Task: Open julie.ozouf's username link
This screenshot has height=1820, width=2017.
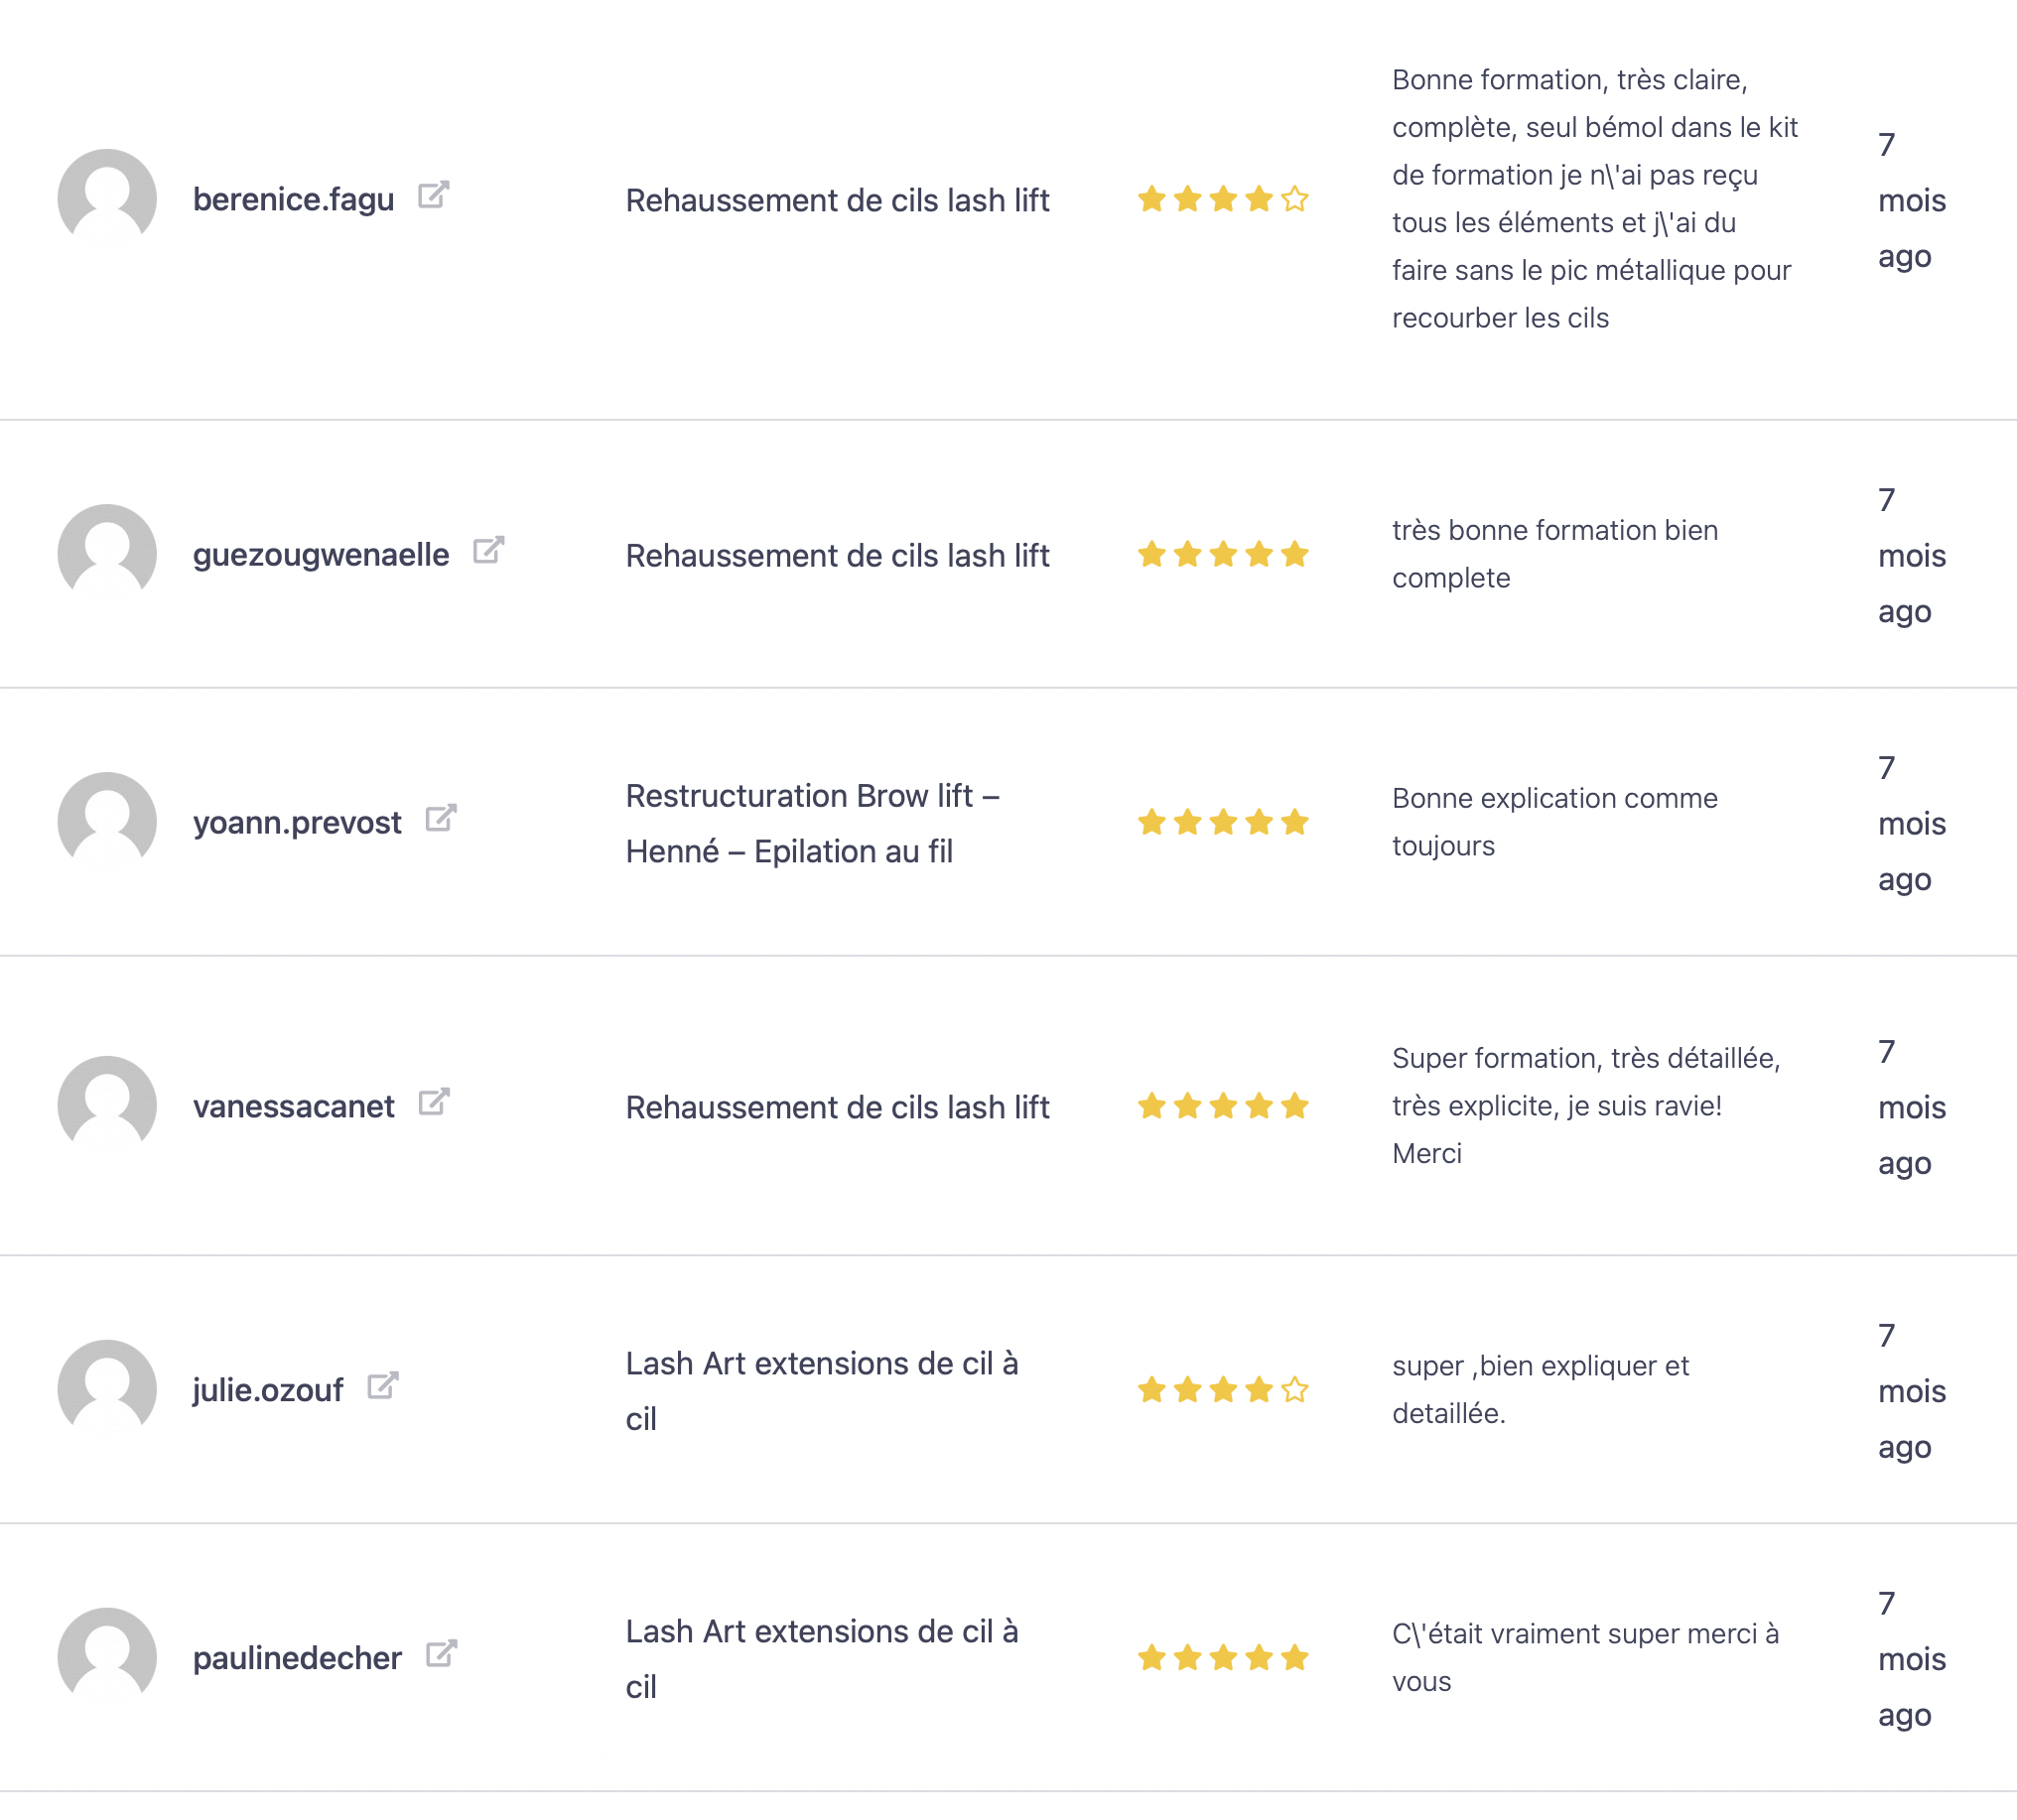Action: [268, 1390]
